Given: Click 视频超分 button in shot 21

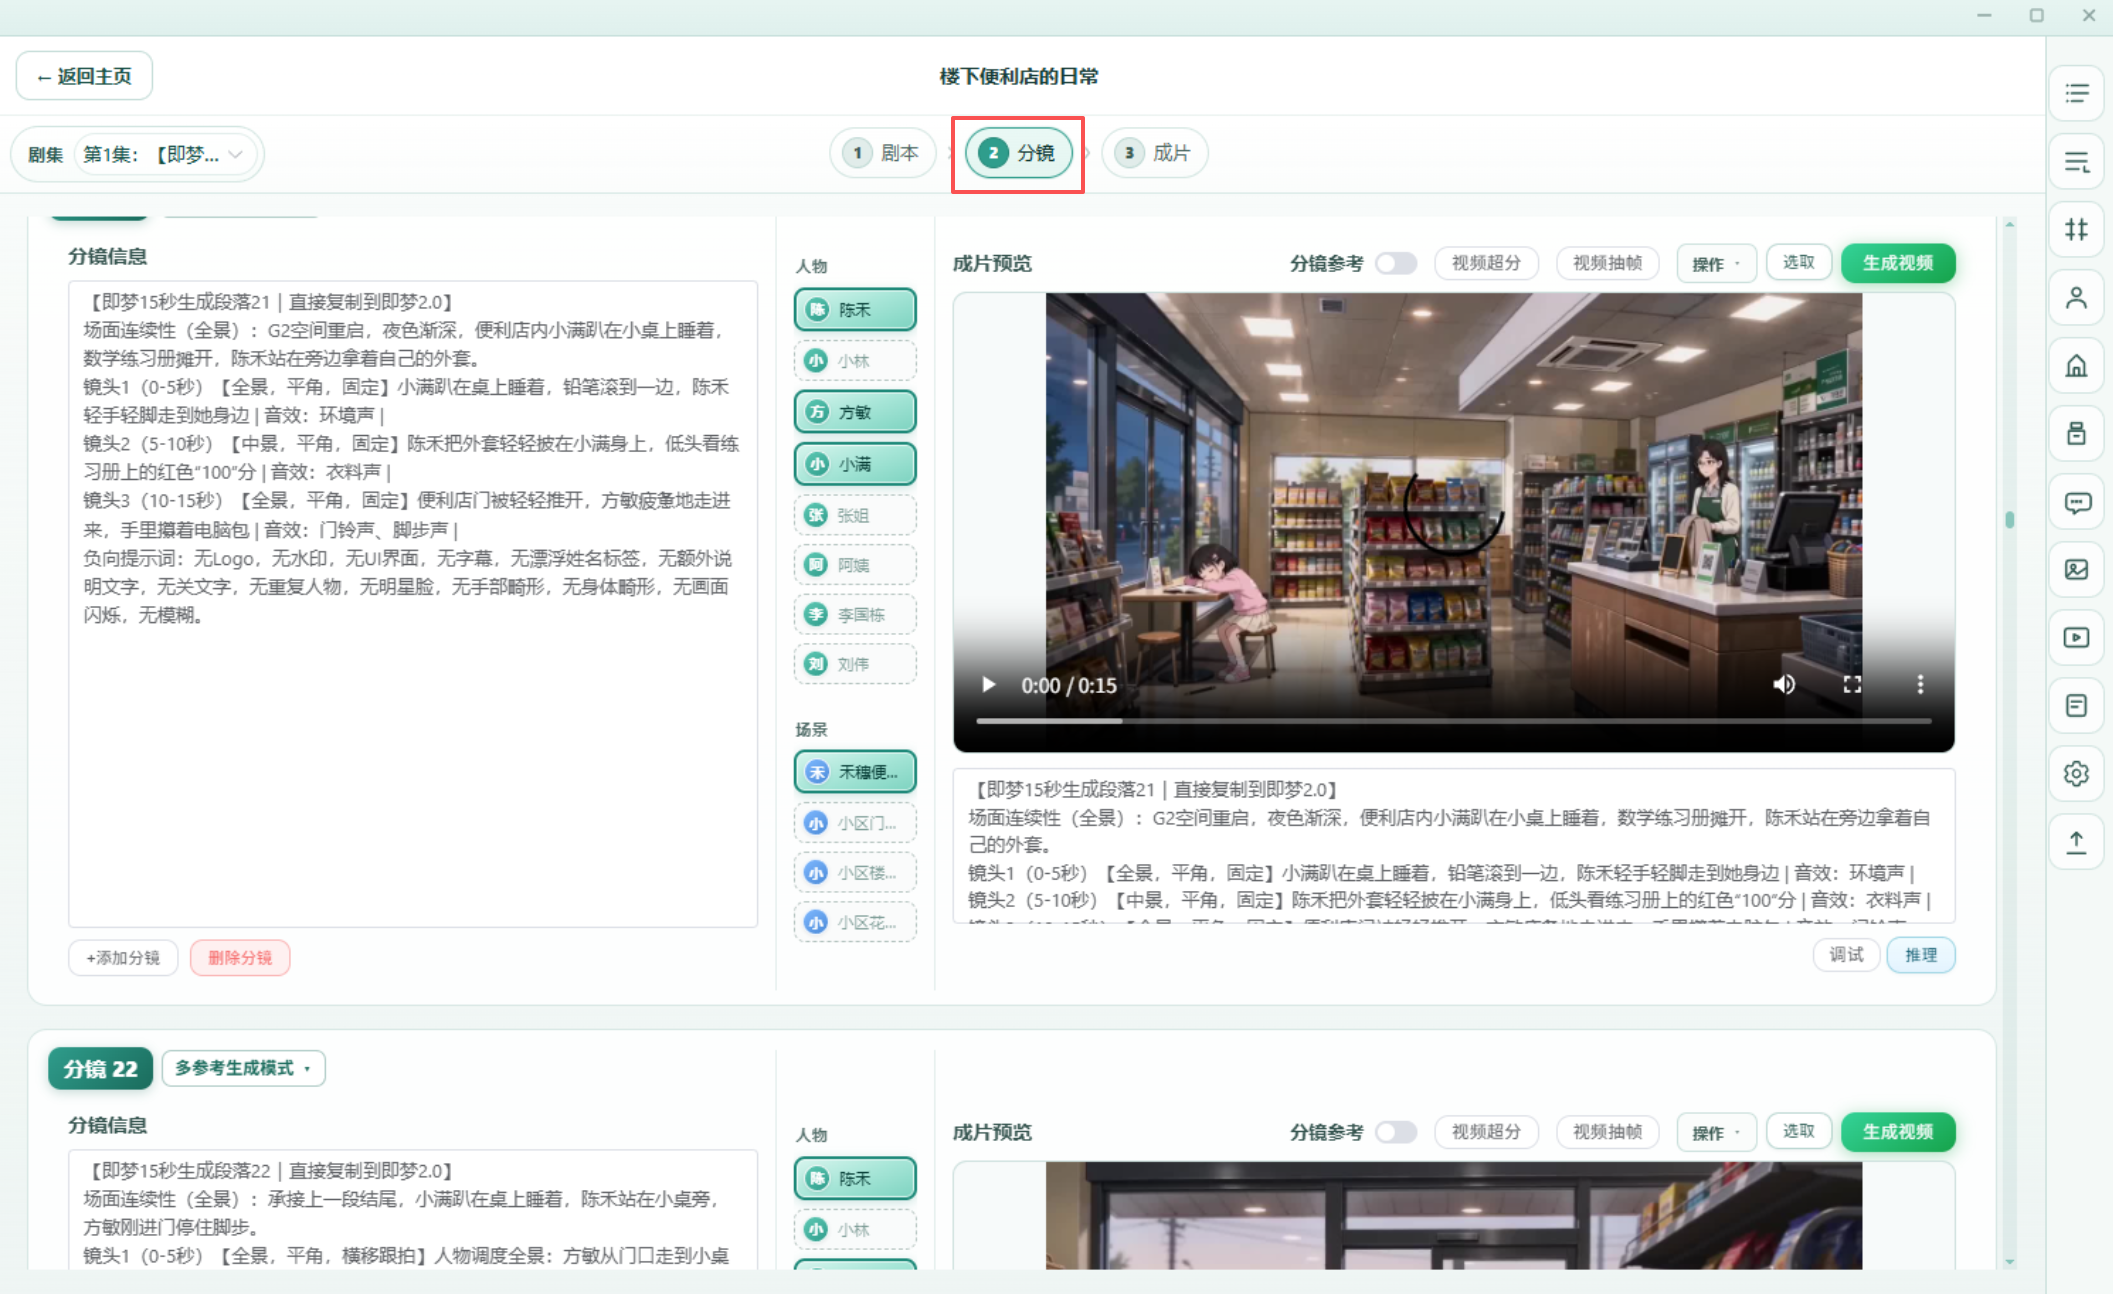Looking at the screenshot, I should tap(1486, 263).
